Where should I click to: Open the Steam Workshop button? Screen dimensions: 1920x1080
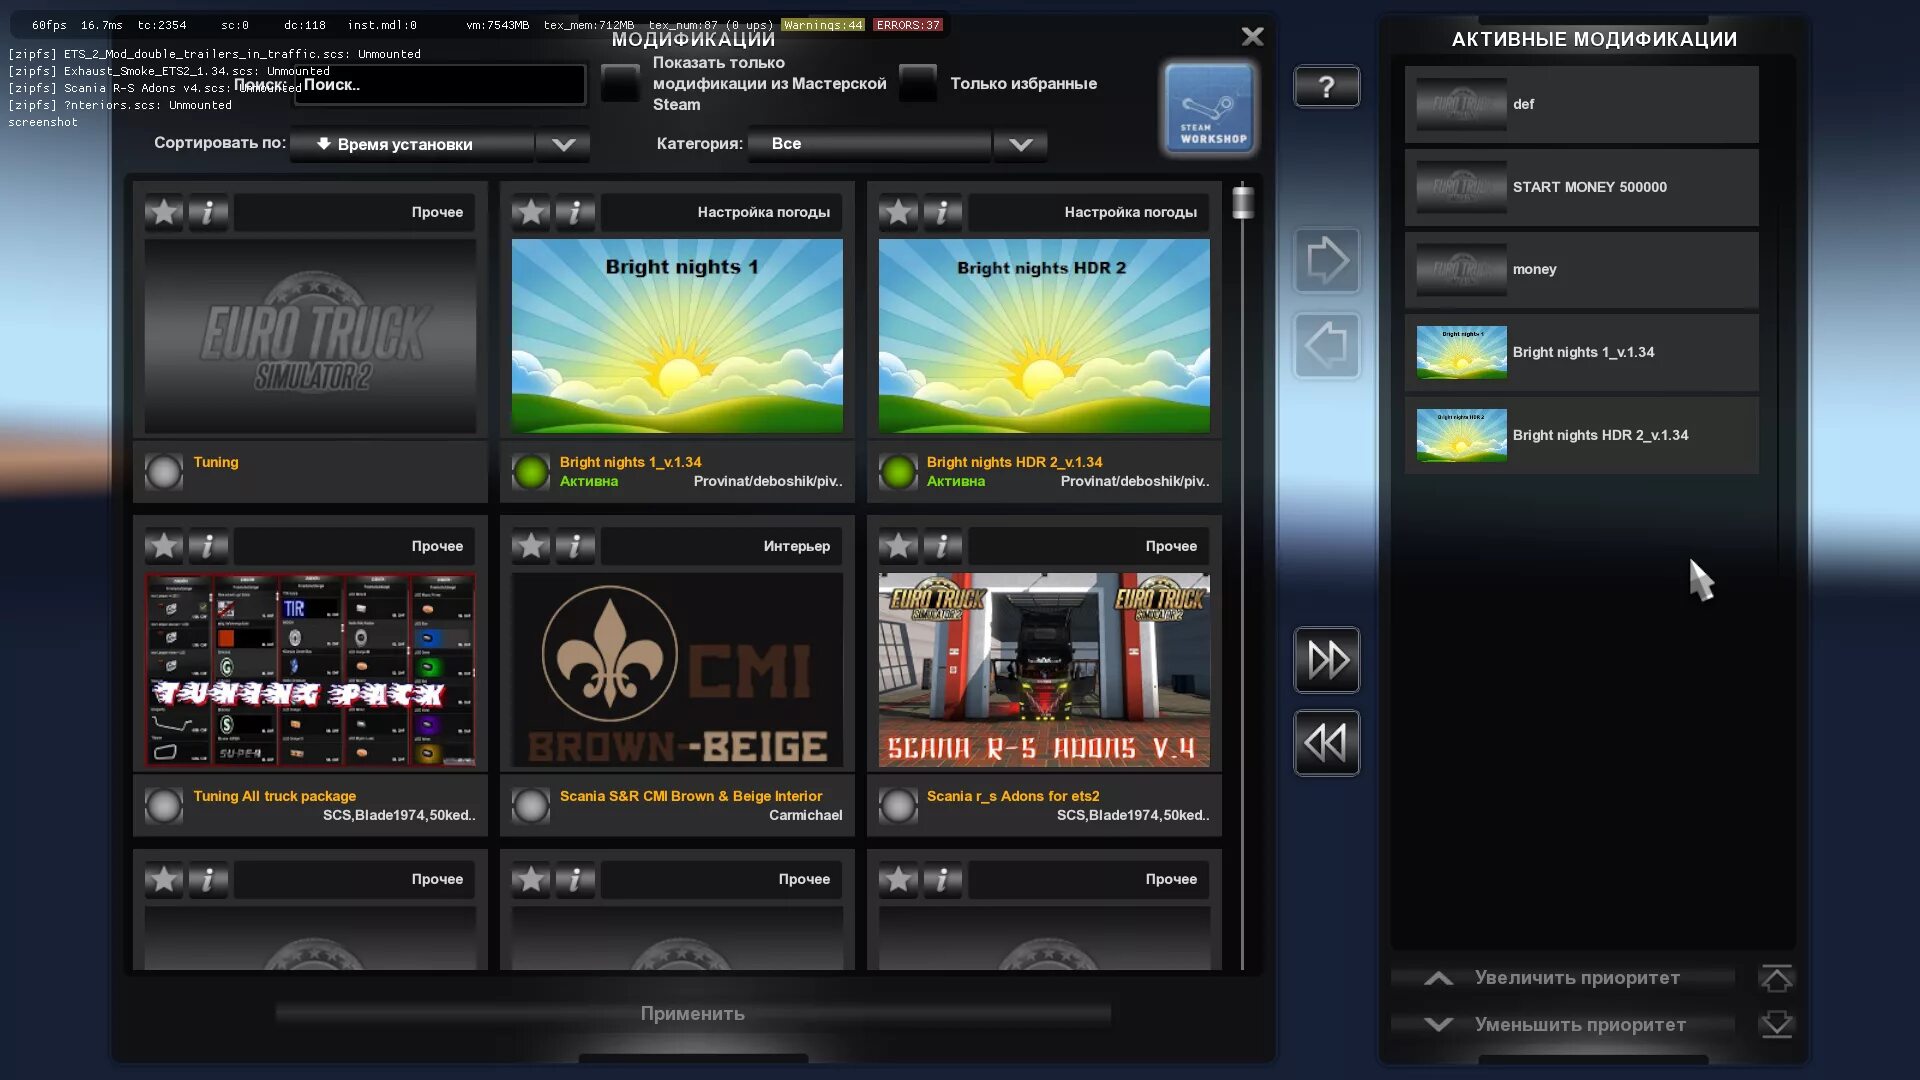pyautogui.click(x=1209, y=109)
